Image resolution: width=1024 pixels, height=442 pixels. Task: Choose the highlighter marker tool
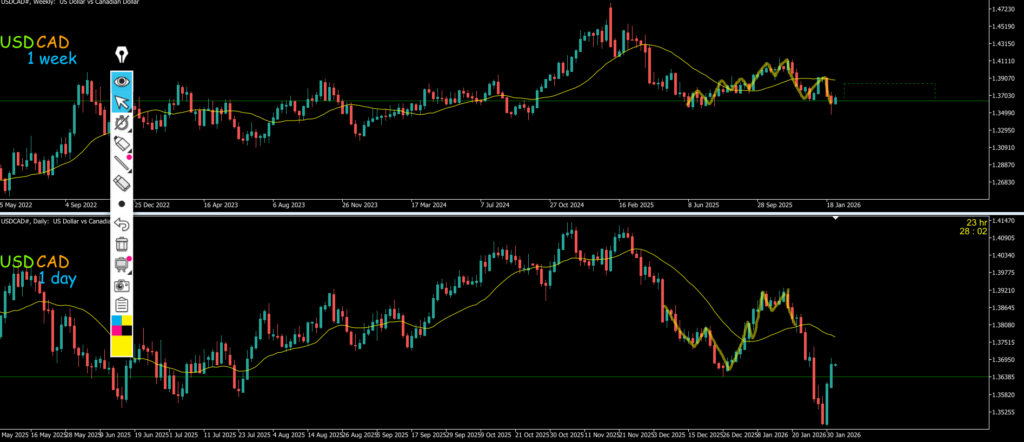(x=122, y=145)
